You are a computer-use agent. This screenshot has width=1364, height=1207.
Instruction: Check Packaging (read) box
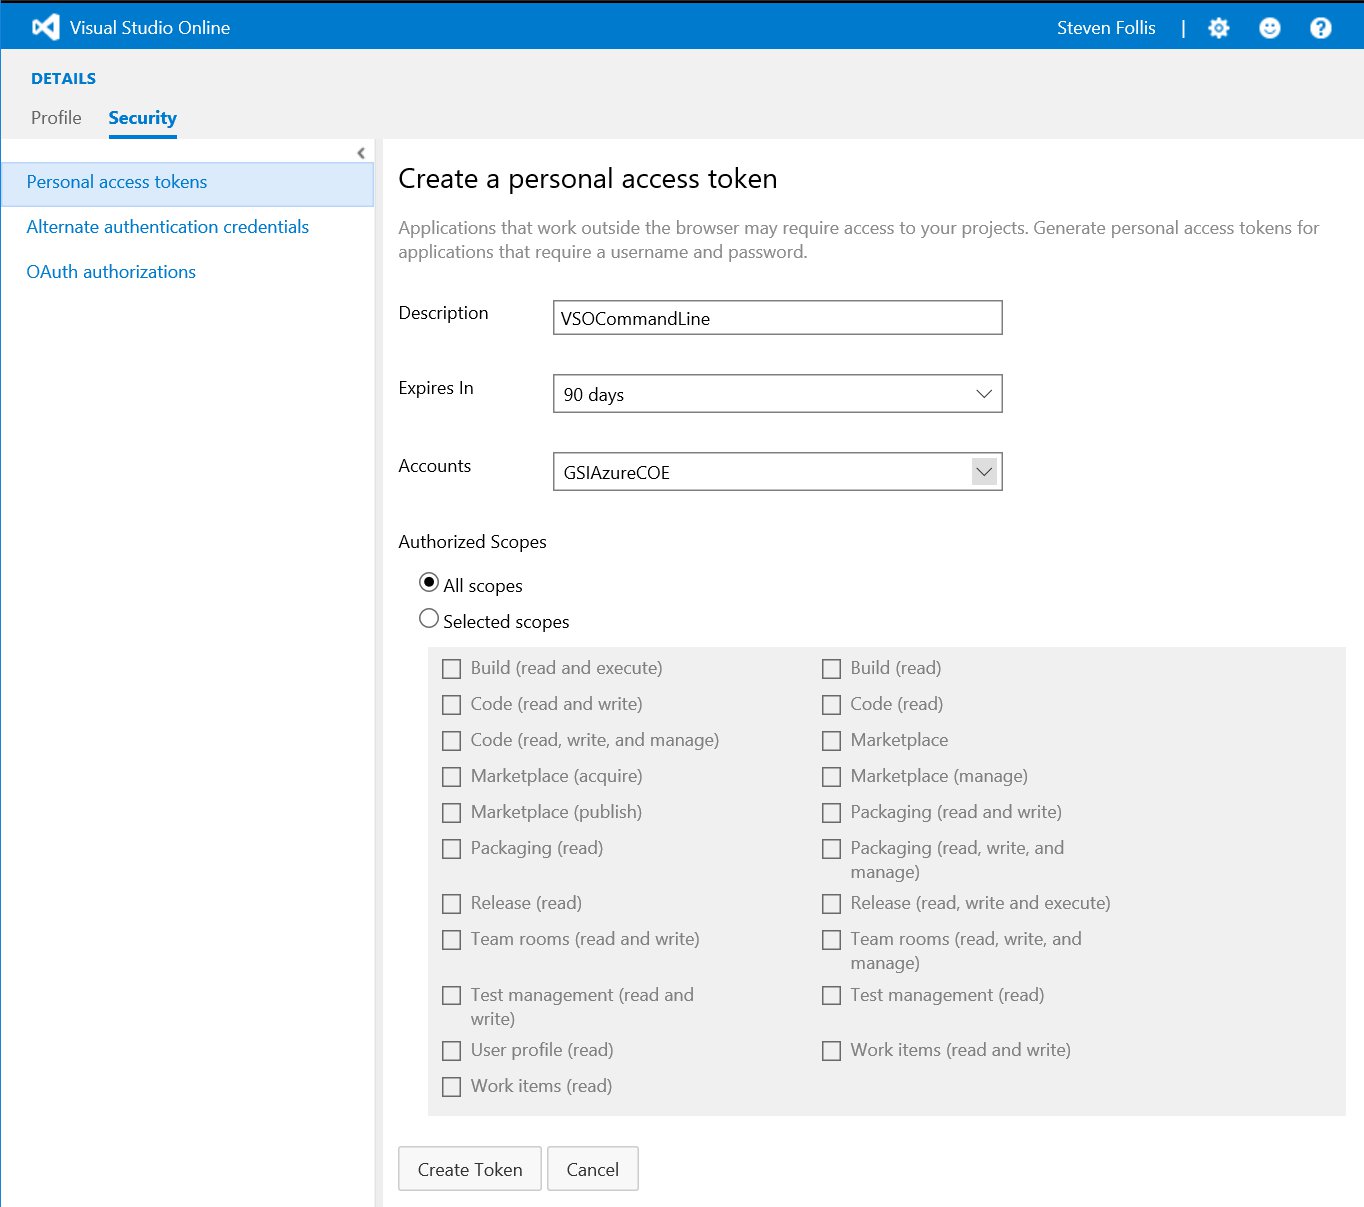tap(452, 849)
